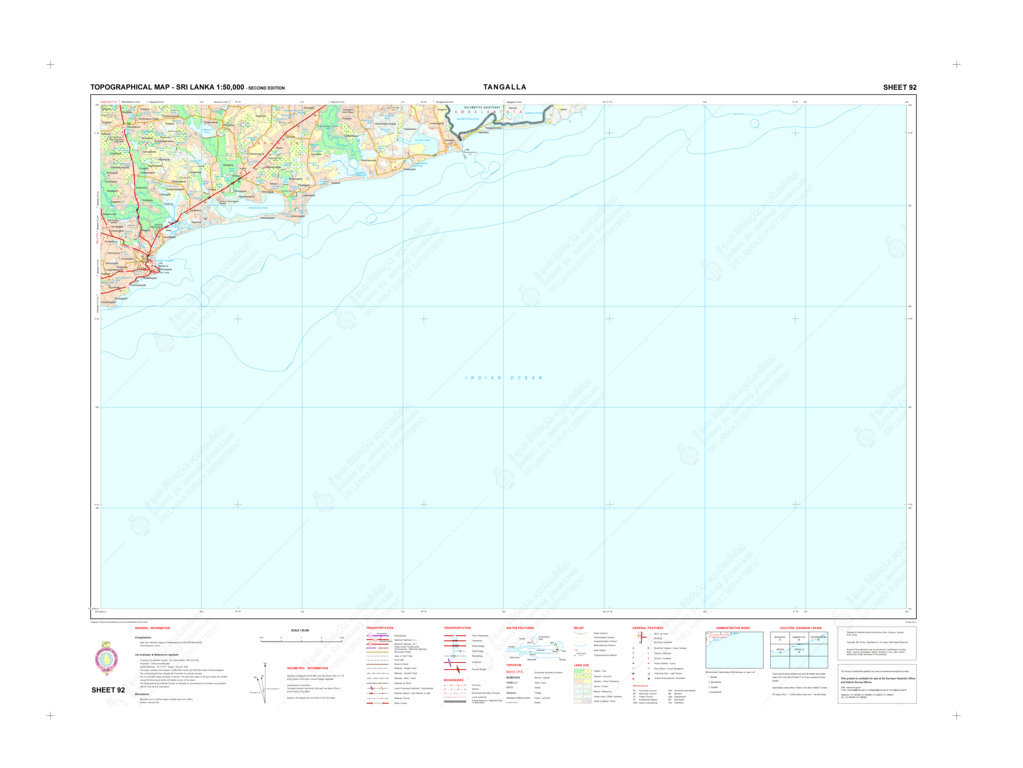Image resolution: width=1023 pixels, height=768 pixels.
Task: Click the bottom-right registration cross mark
Action: point(956,715)
